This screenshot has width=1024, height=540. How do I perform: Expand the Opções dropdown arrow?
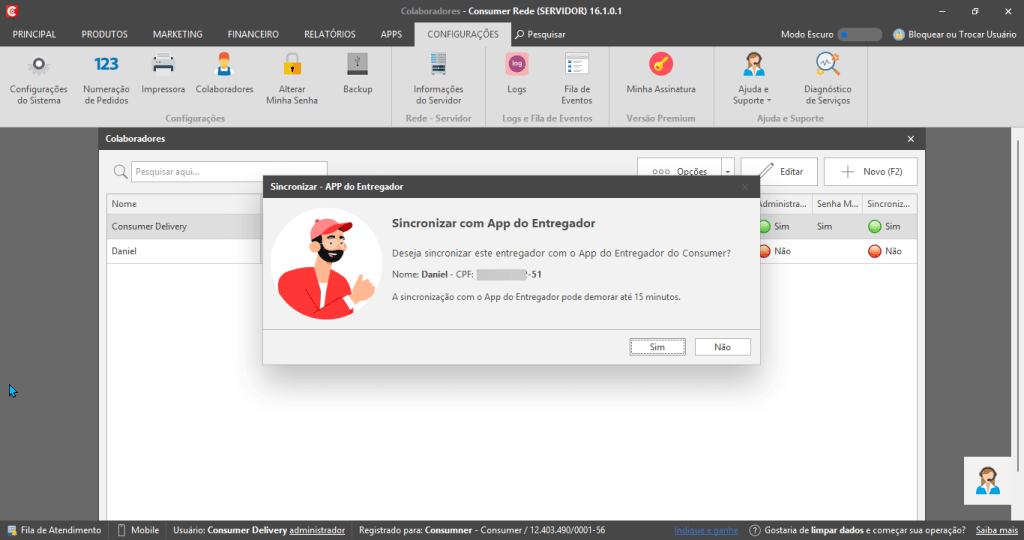728,172
